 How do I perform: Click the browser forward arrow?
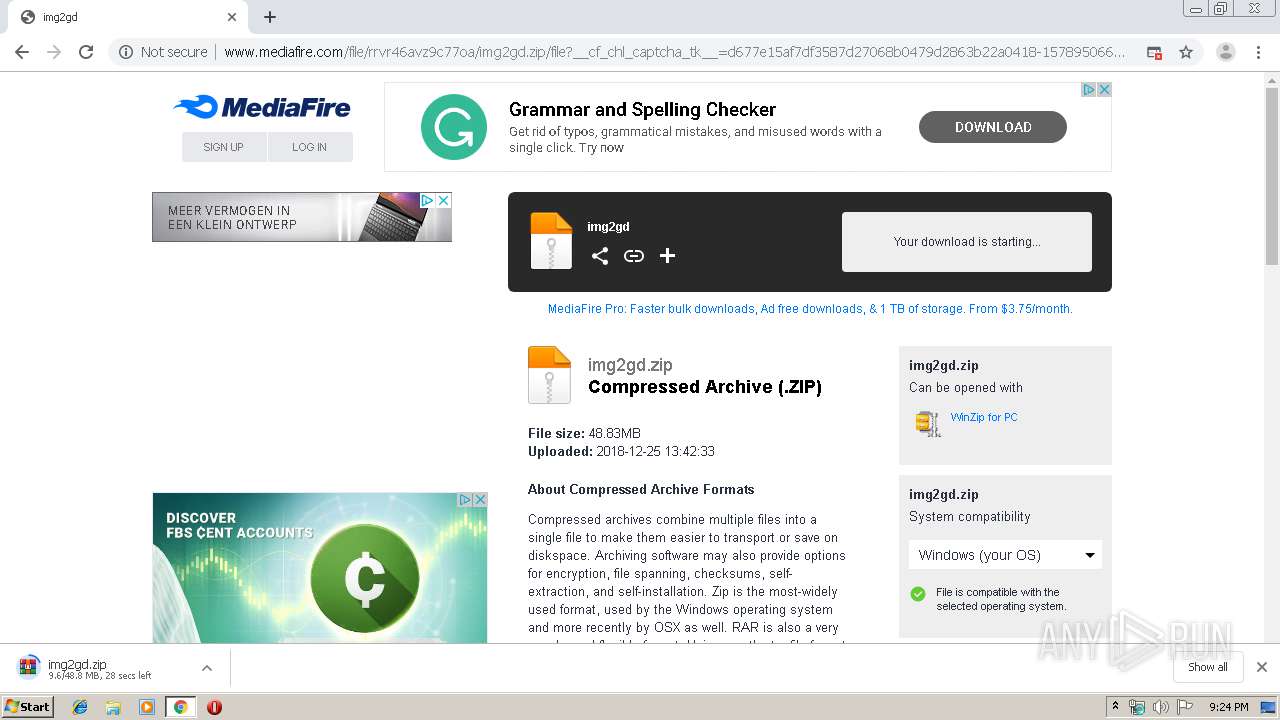54,52
